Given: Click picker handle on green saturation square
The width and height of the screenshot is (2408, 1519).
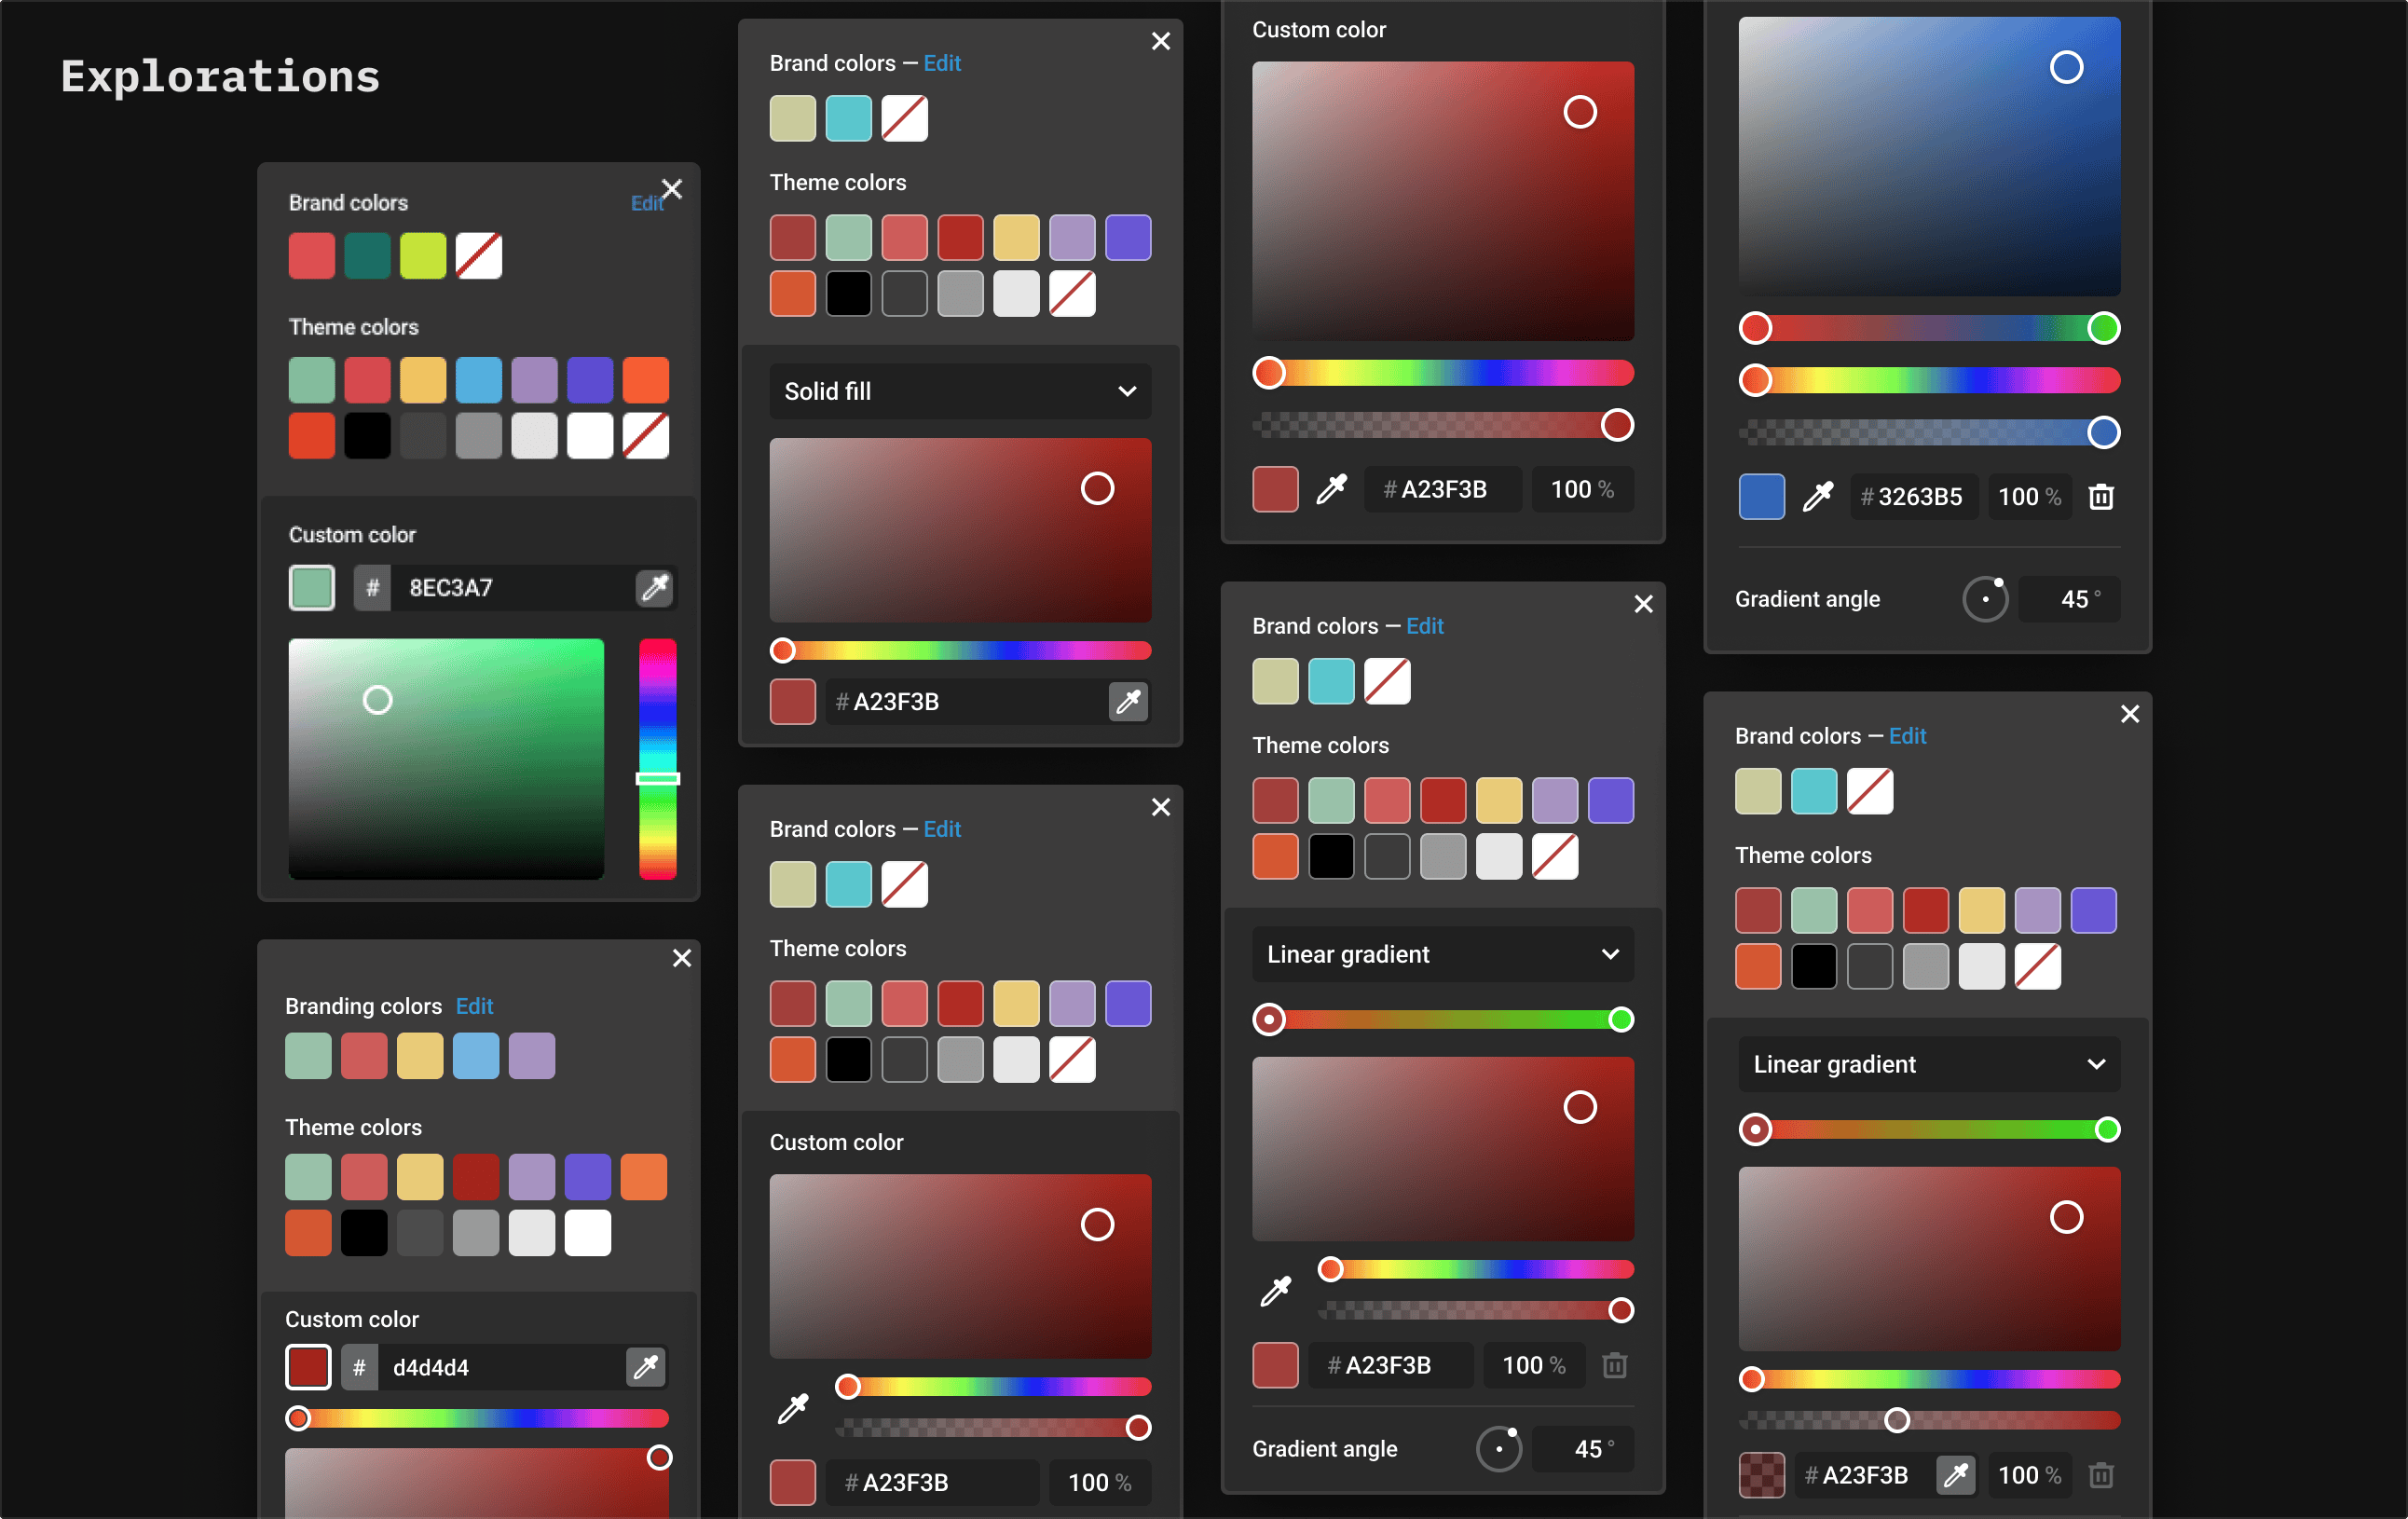Looking at the screenshot, I should click(x=377, y=700).
